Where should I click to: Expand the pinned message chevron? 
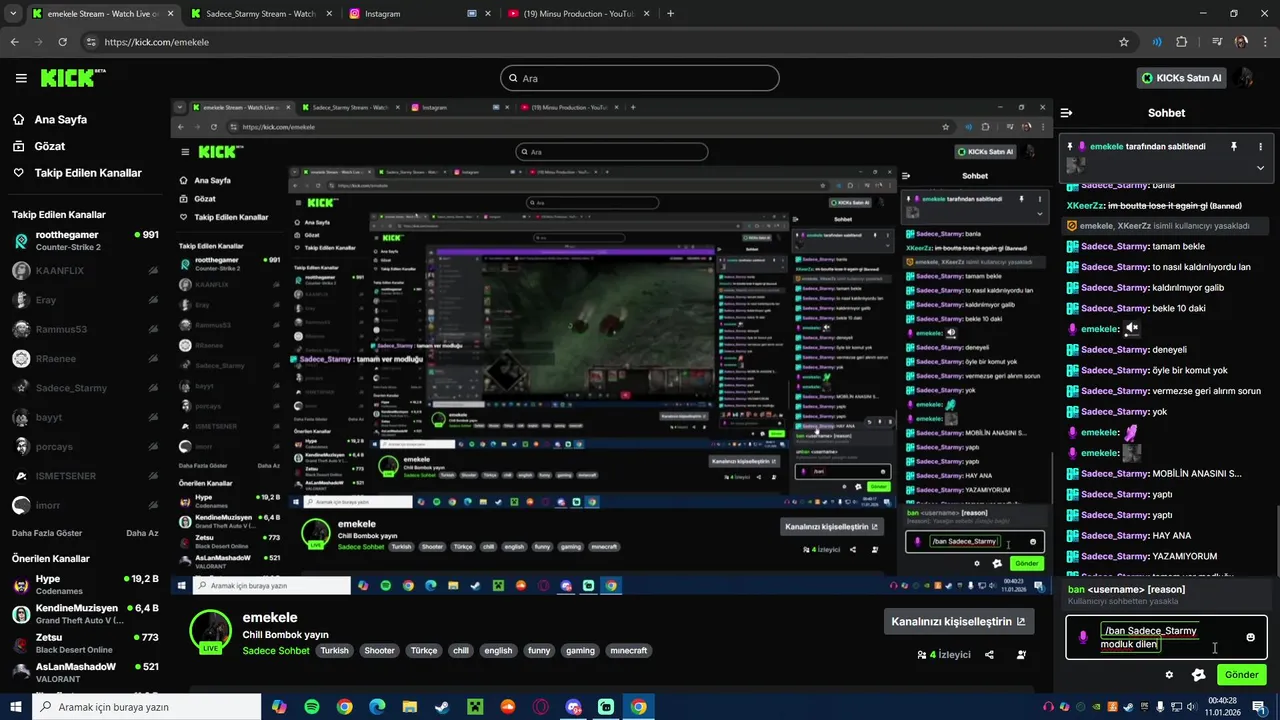[x=1260, y=168]
